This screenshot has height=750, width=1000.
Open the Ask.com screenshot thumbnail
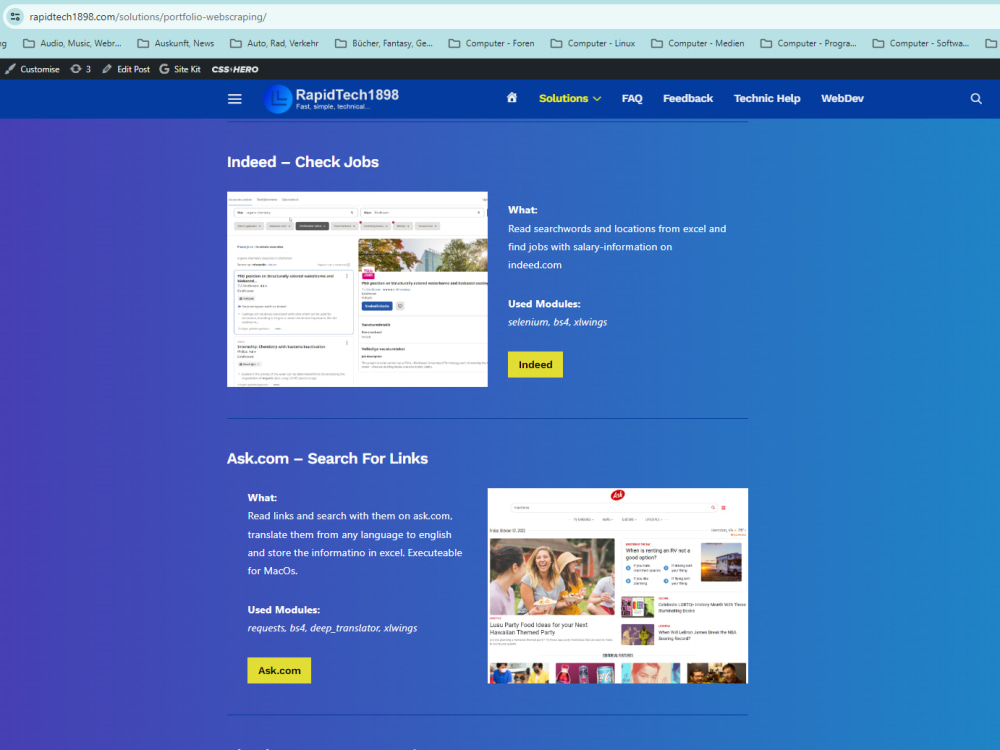coord(617,585)
